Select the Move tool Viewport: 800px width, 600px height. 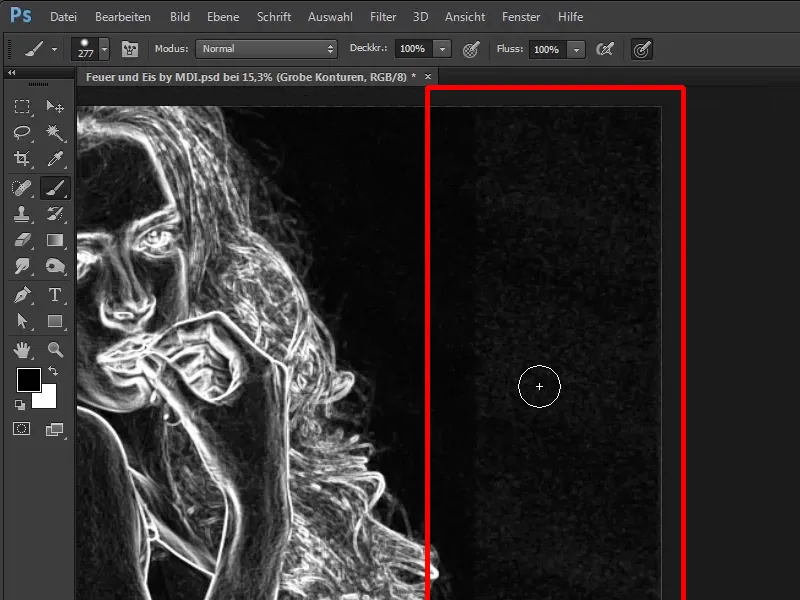click(55, 107)
